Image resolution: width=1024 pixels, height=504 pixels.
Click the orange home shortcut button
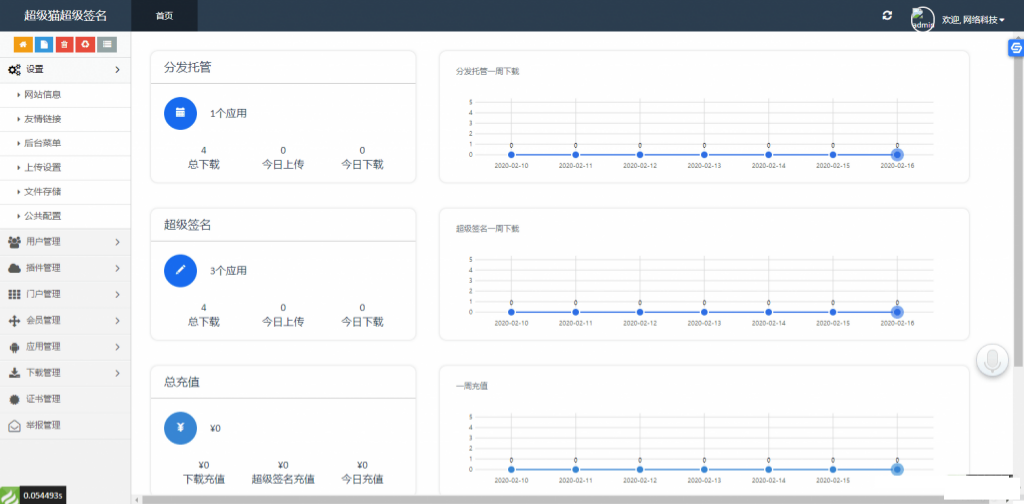pyautogui.click(x=22, y=44)
